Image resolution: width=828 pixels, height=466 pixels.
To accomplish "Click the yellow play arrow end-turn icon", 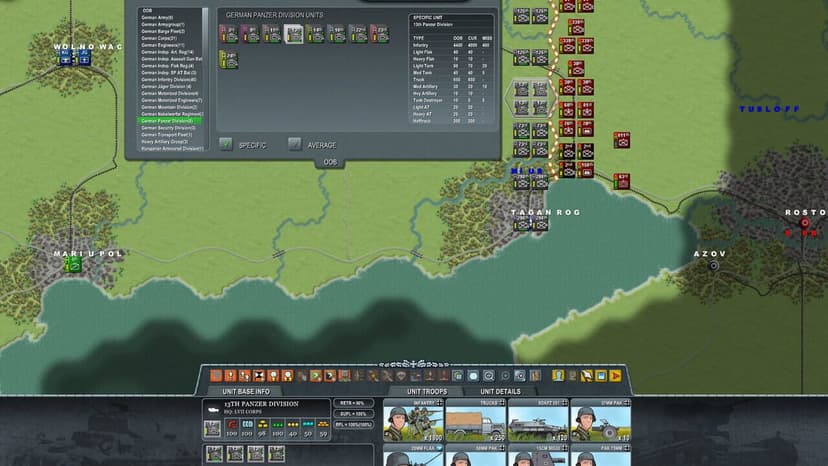I will (x=615, y=376).
